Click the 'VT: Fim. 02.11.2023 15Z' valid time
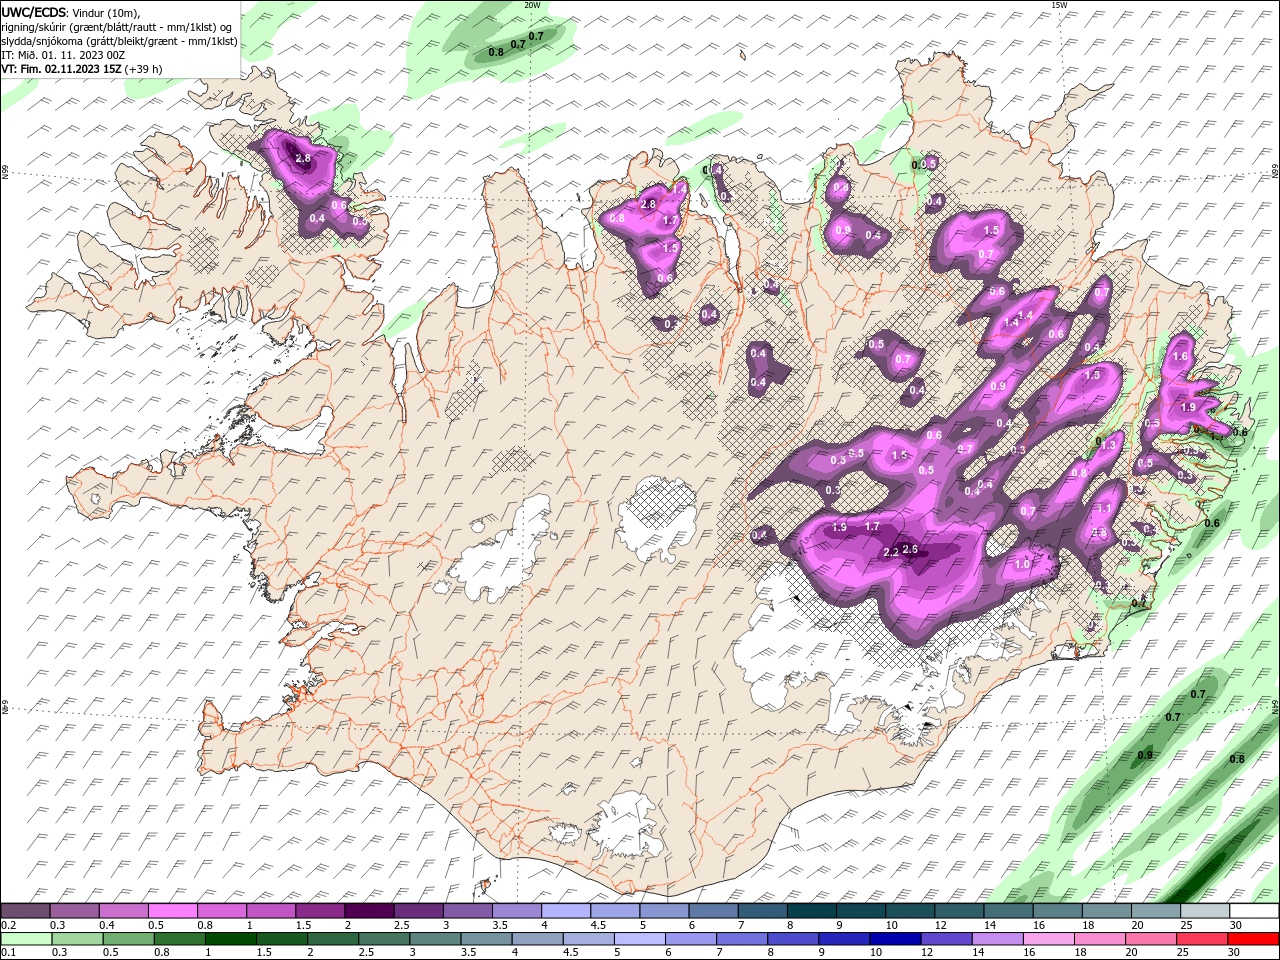The width and height of the screenshot is (1280, 960). tap(62, 69)
